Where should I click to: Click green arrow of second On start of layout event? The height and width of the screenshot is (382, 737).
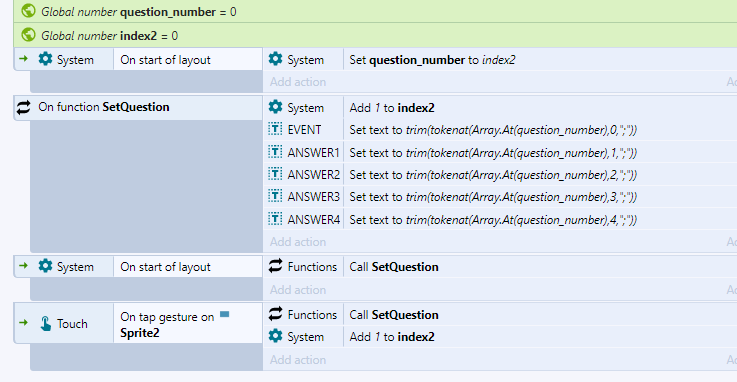[24, 266]
